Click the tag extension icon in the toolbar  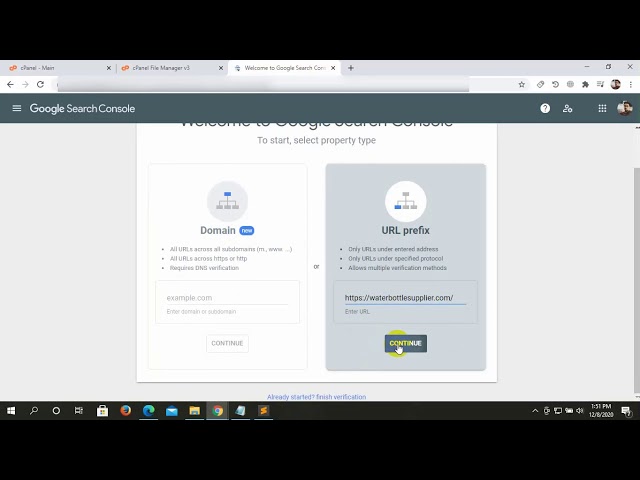click(540, 84)
